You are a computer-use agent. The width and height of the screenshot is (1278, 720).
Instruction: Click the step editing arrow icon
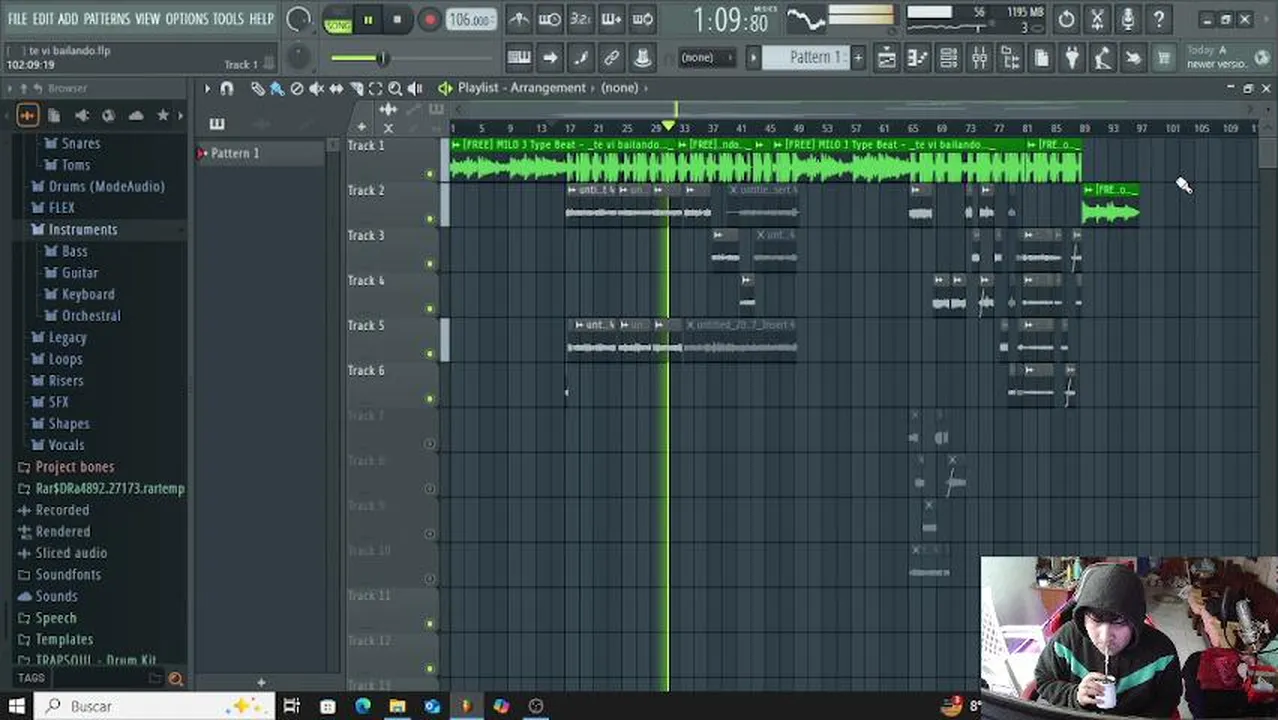coord(550,58)
